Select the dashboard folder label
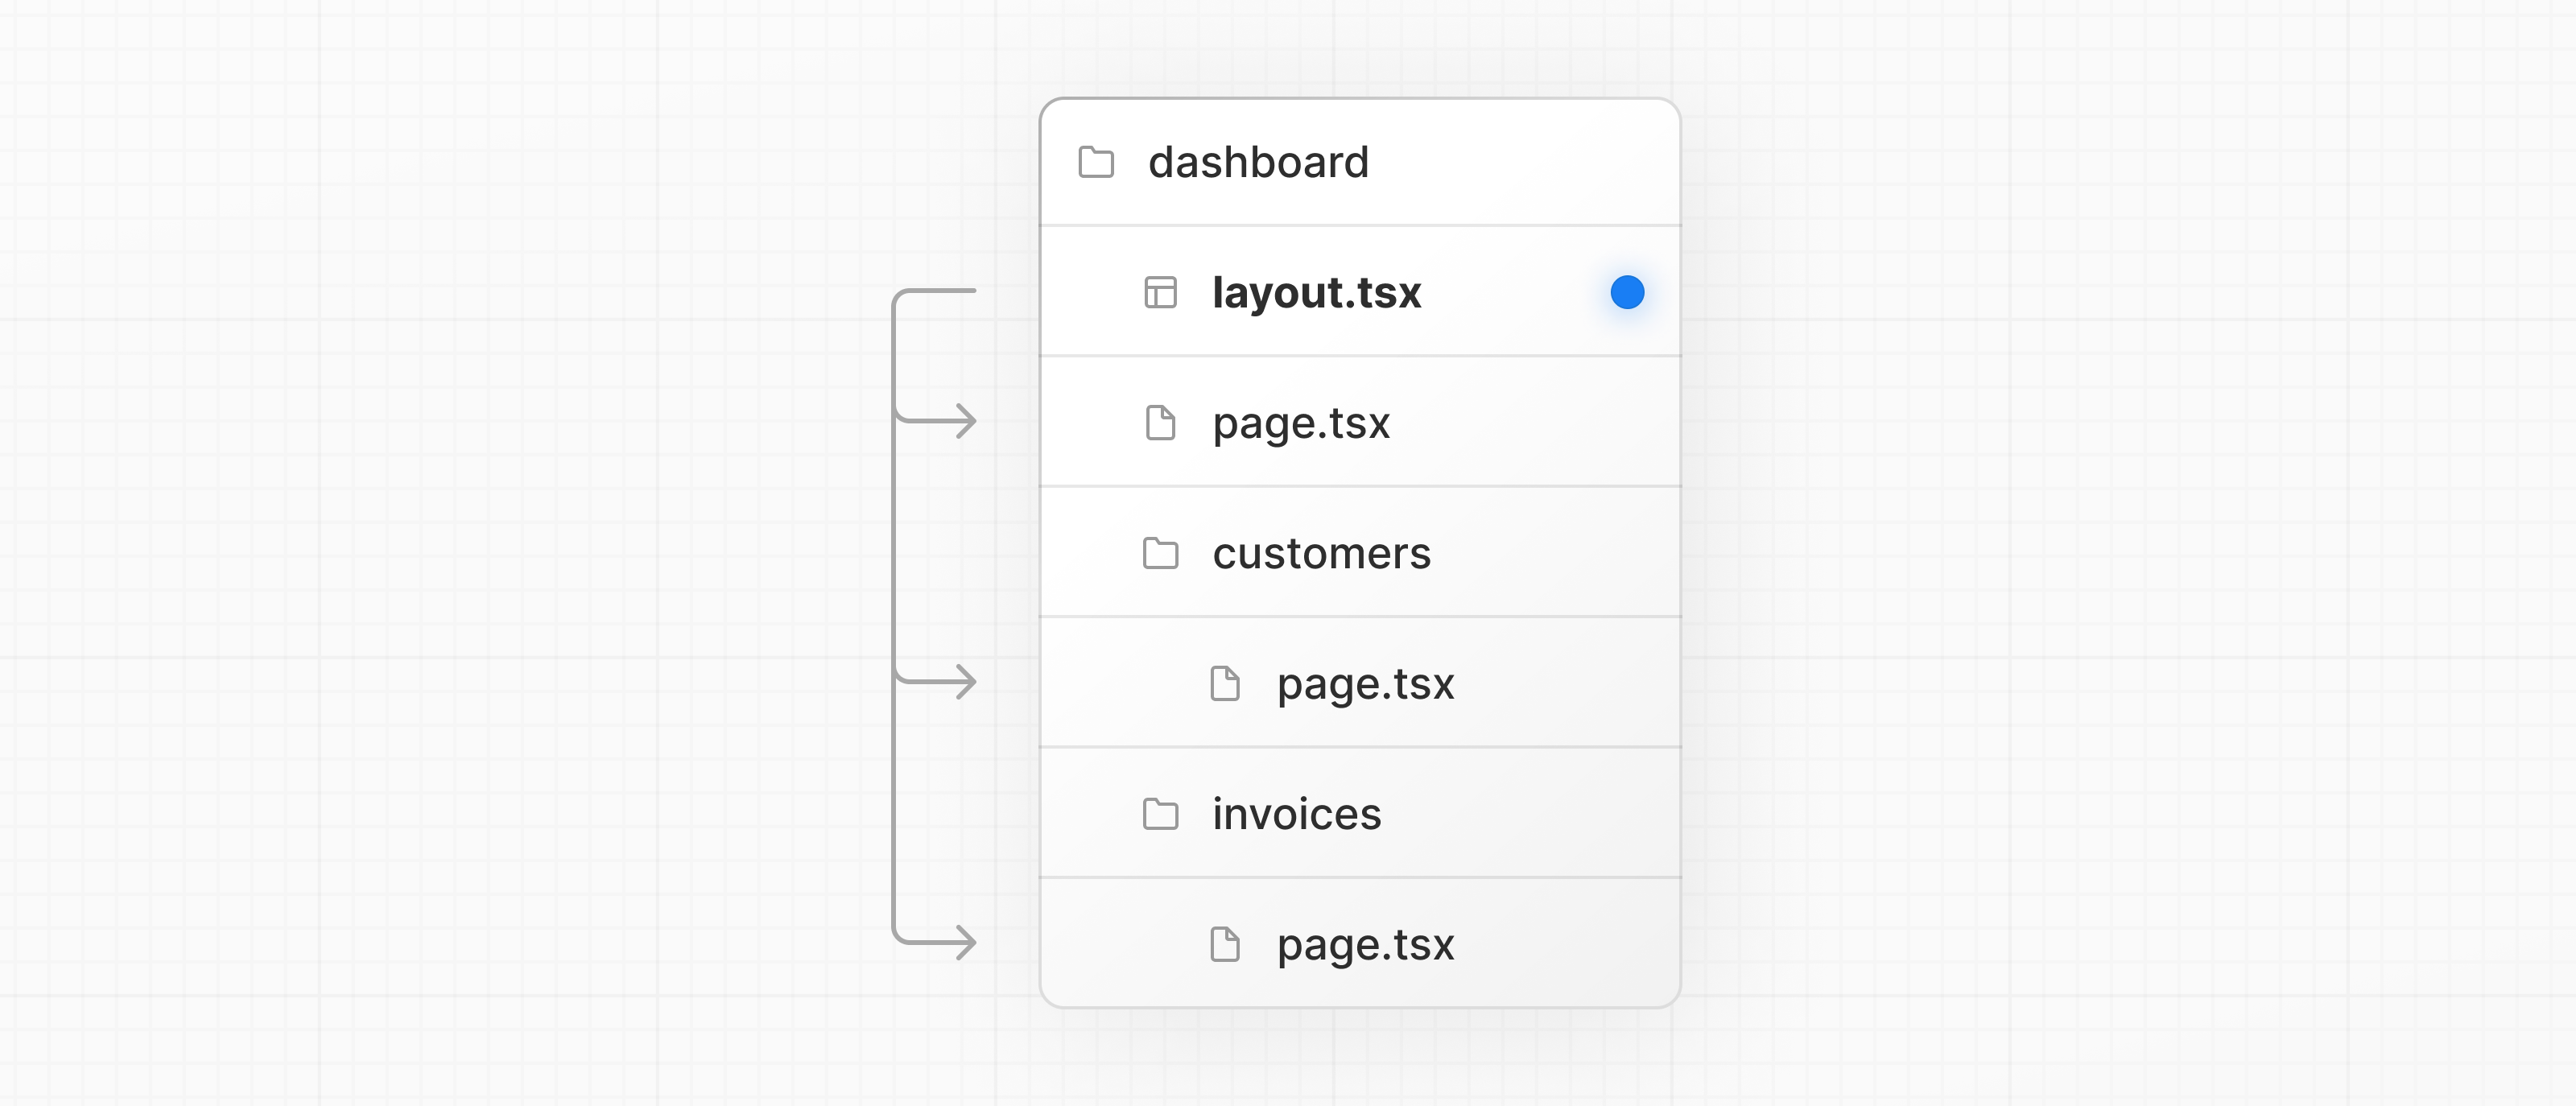The width and height of the screenshot is (2576, 1106). tap(1258, 162)
